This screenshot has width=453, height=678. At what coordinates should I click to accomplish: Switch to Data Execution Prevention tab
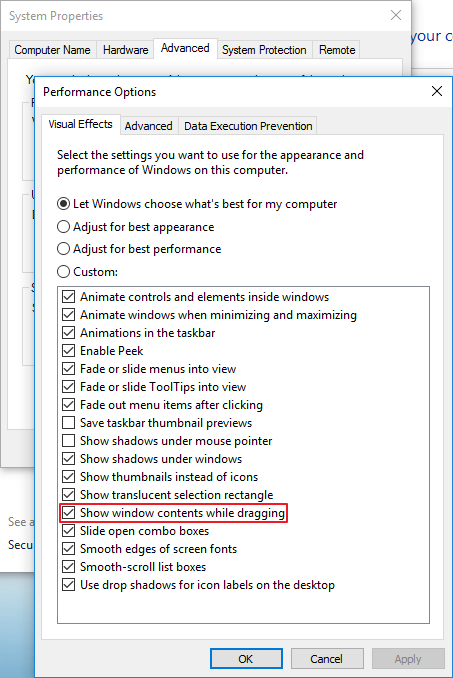point(248,126)
